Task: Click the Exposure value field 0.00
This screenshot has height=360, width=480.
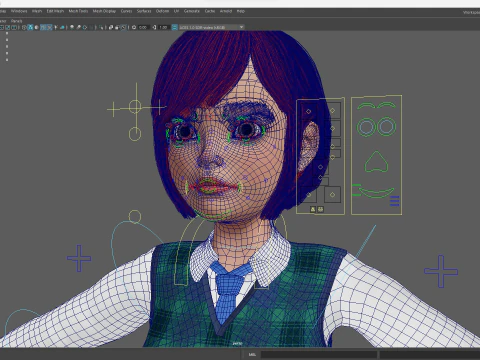Action: click(143, 27)
